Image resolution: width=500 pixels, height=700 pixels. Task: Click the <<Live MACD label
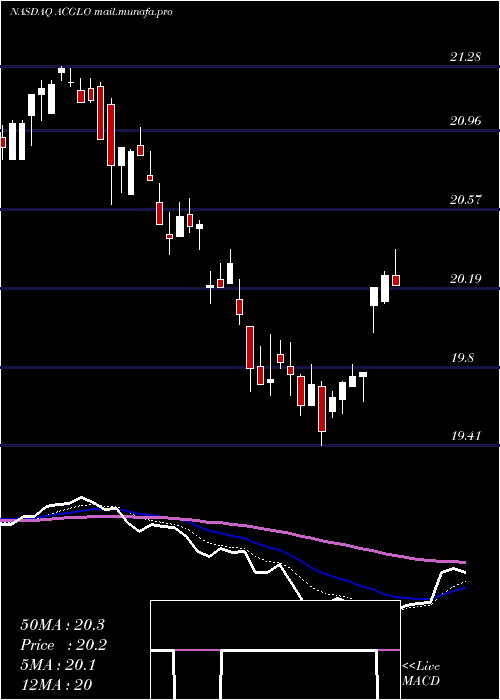tap(421, 674)
